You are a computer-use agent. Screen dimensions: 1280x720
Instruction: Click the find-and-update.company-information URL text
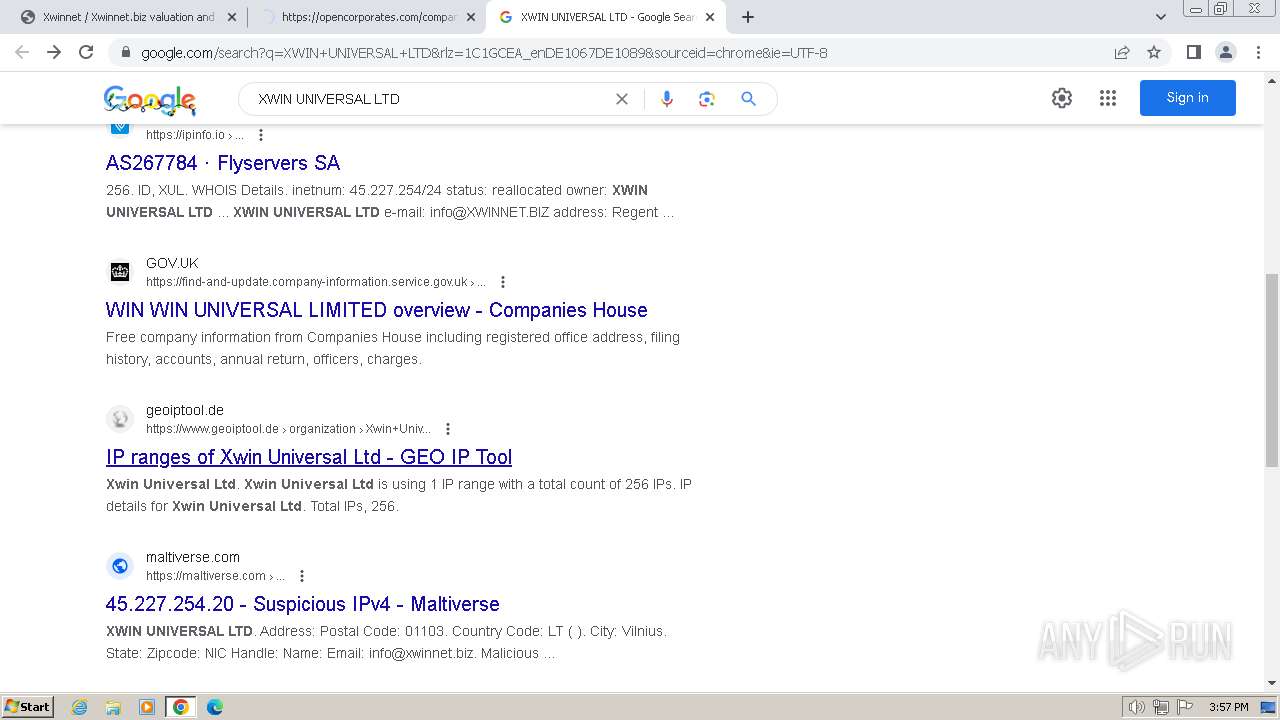[316, 282]
